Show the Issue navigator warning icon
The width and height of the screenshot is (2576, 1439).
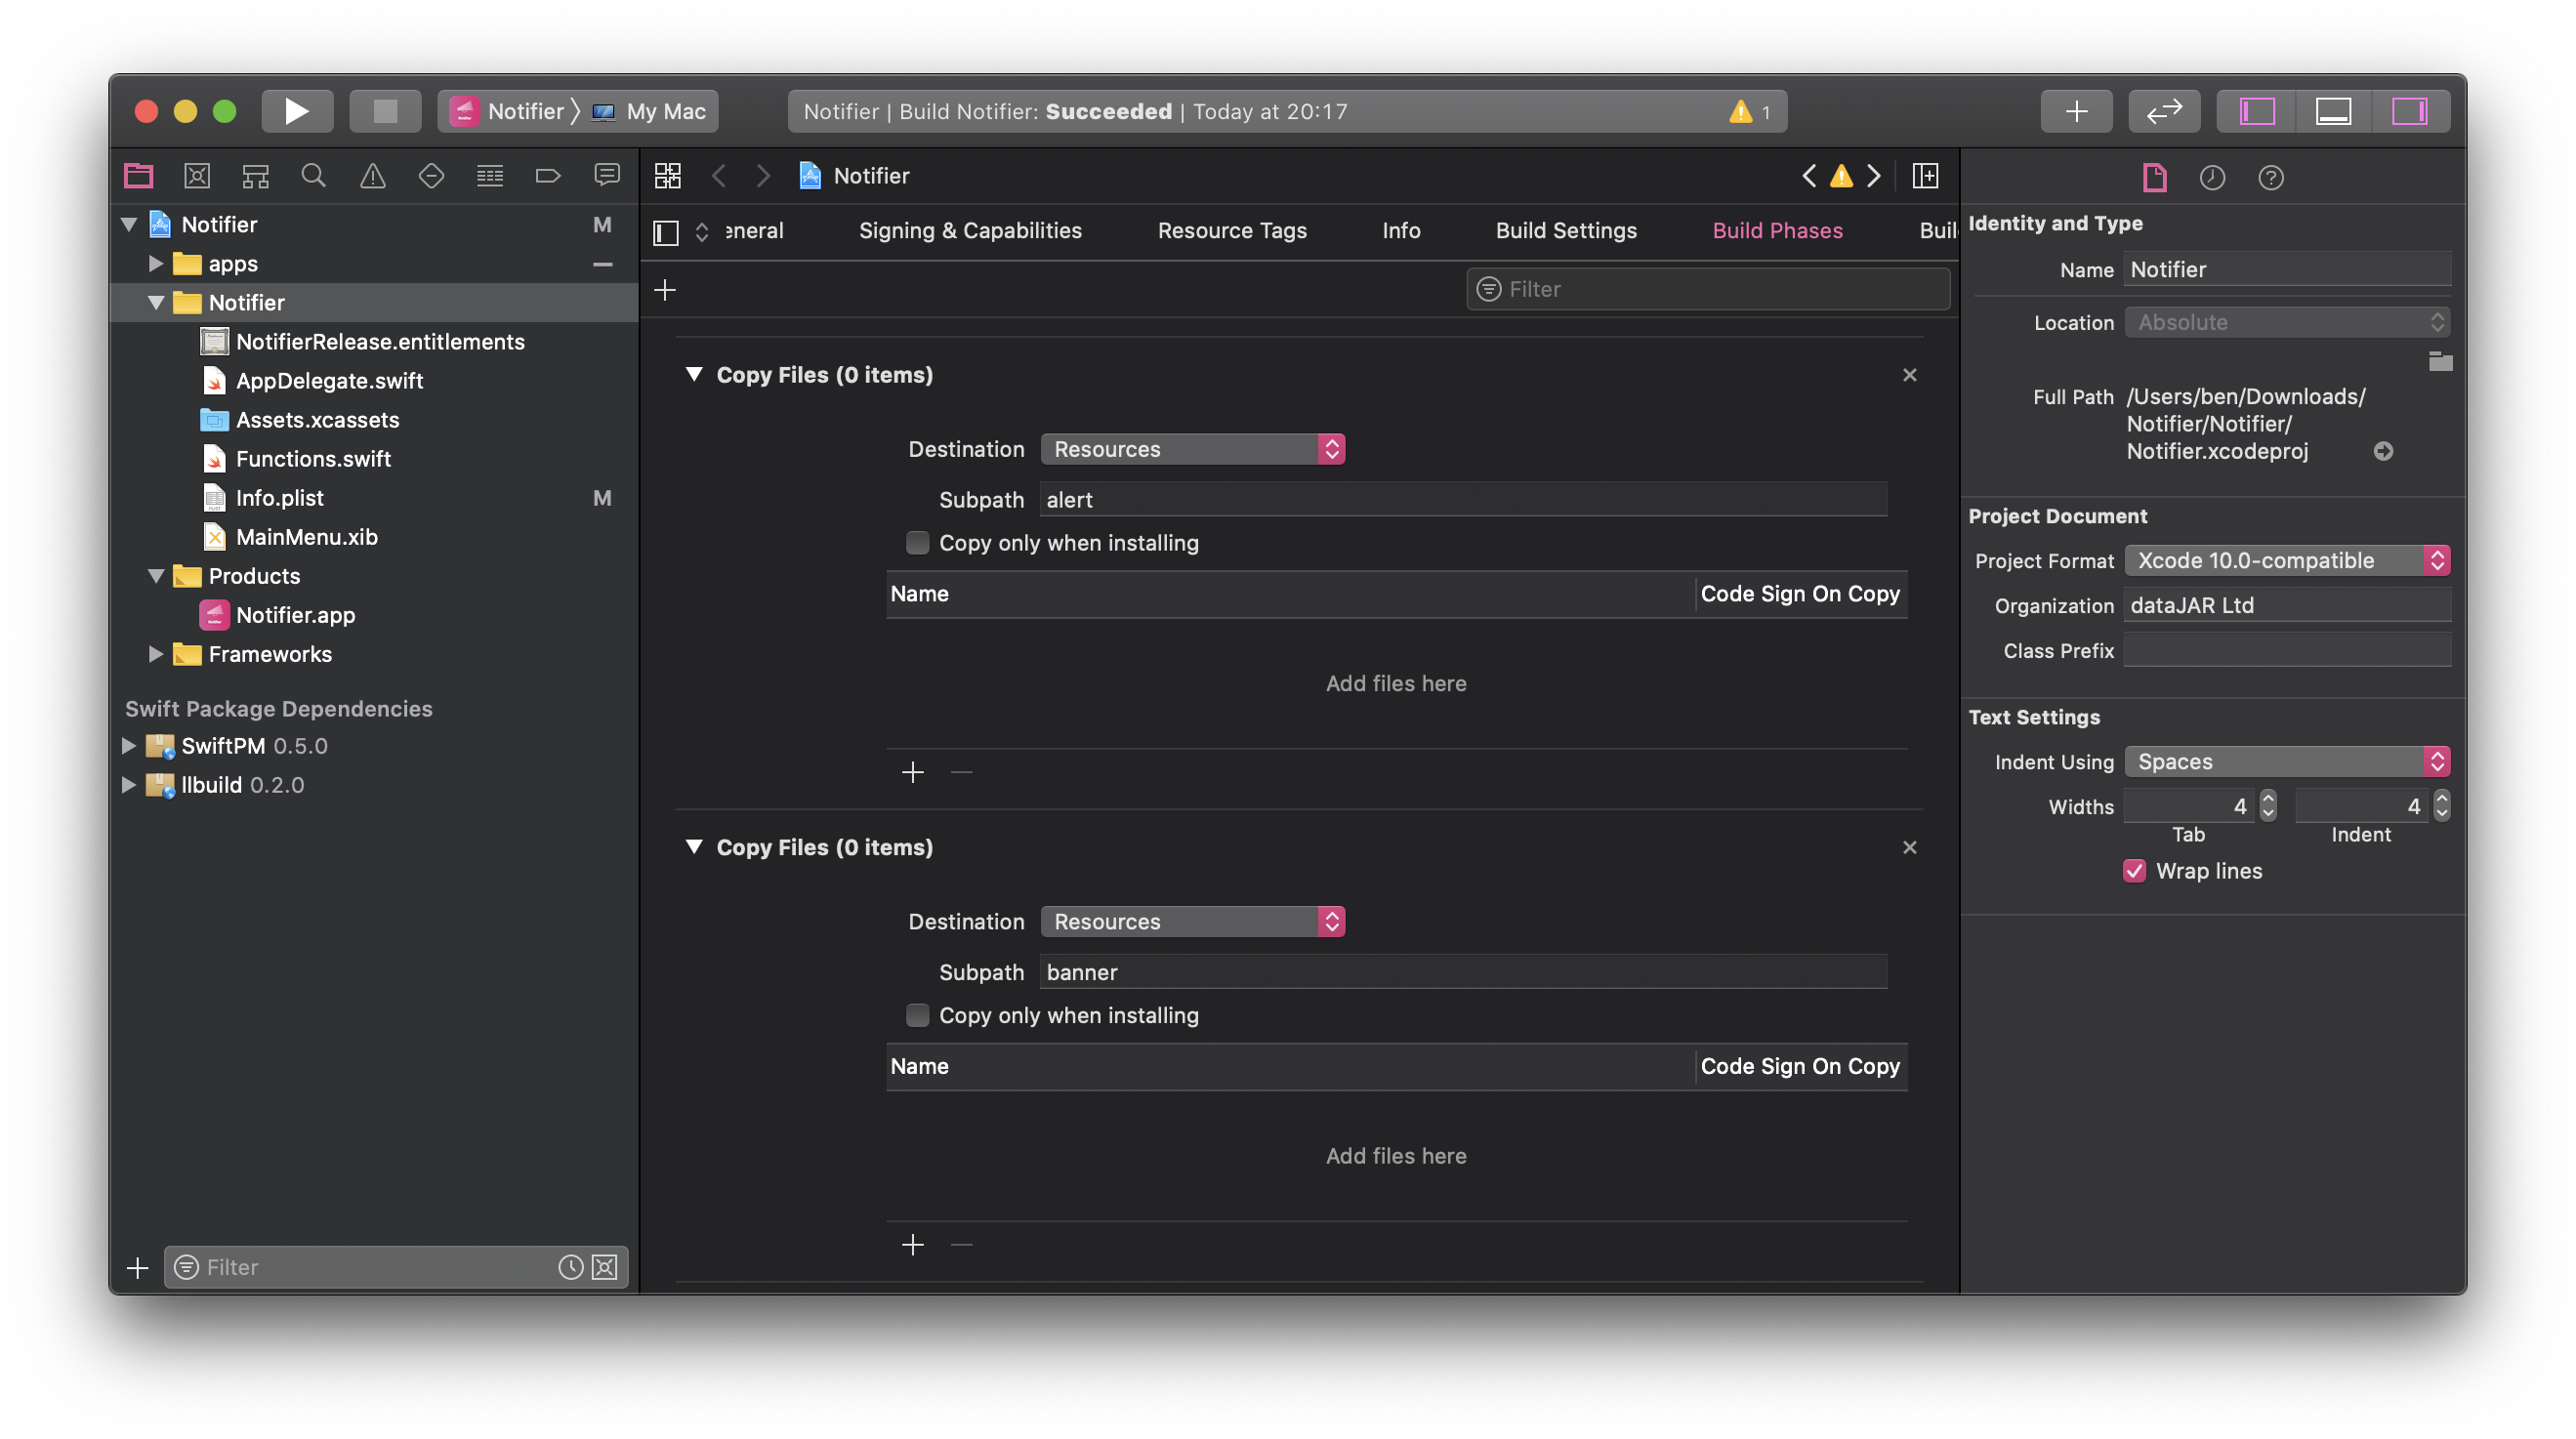[372, 176]
